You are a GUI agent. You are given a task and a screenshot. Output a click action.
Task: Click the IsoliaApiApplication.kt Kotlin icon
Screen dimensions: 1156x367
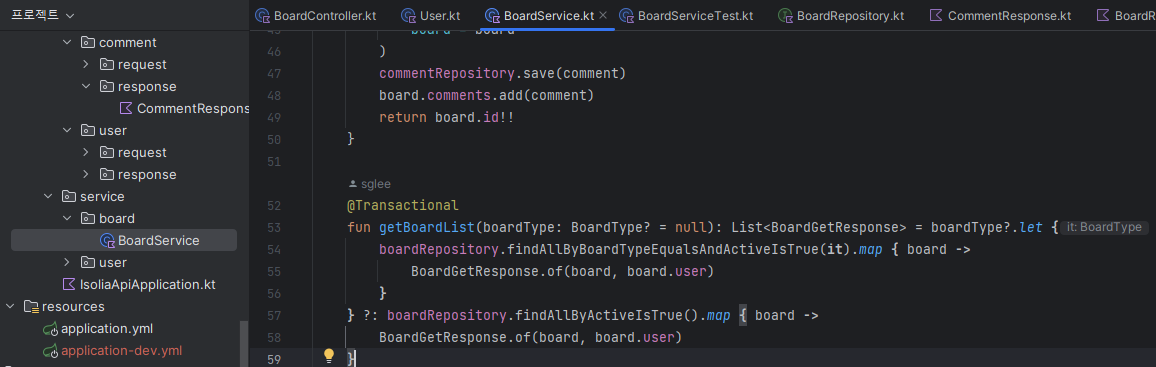(x=69, y=284)
